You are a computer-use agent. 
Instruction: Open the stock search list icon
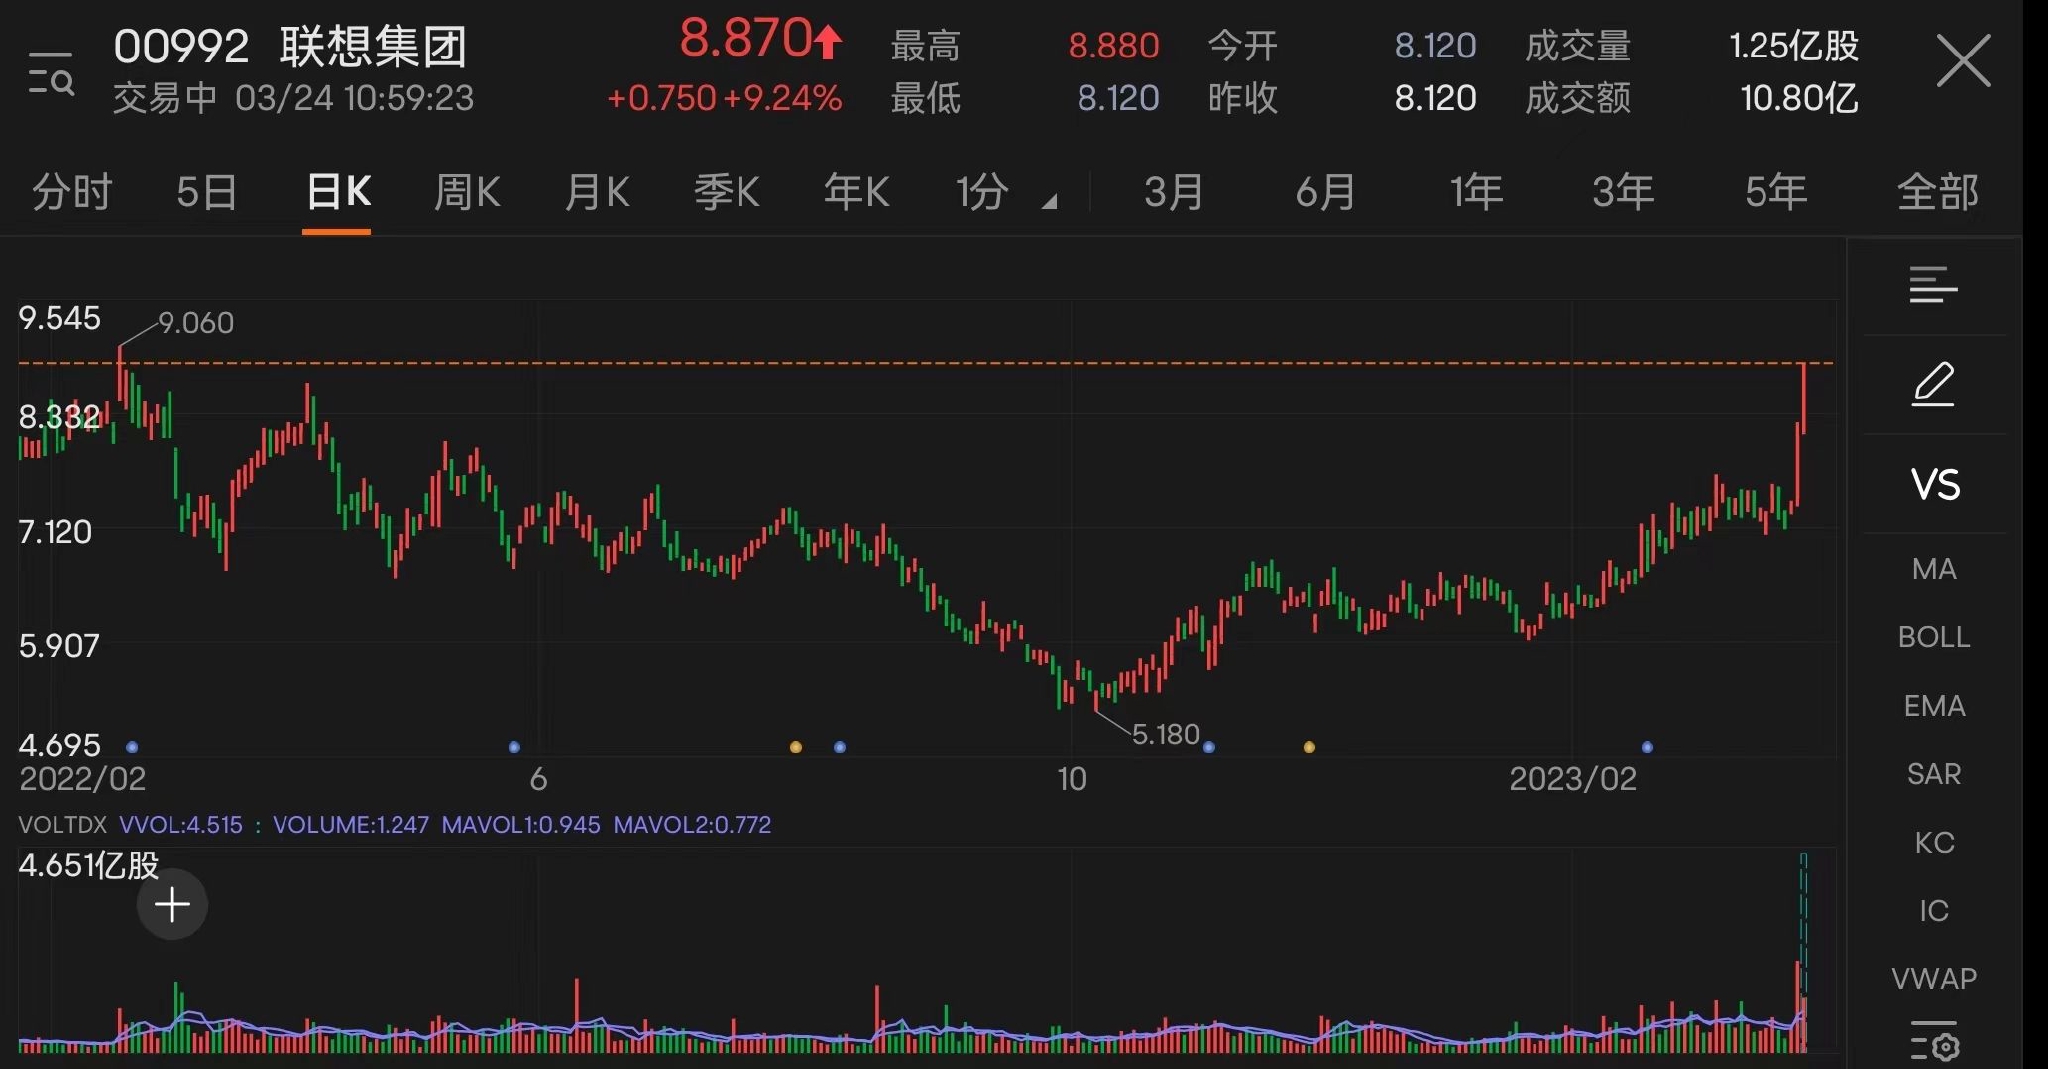50,74
